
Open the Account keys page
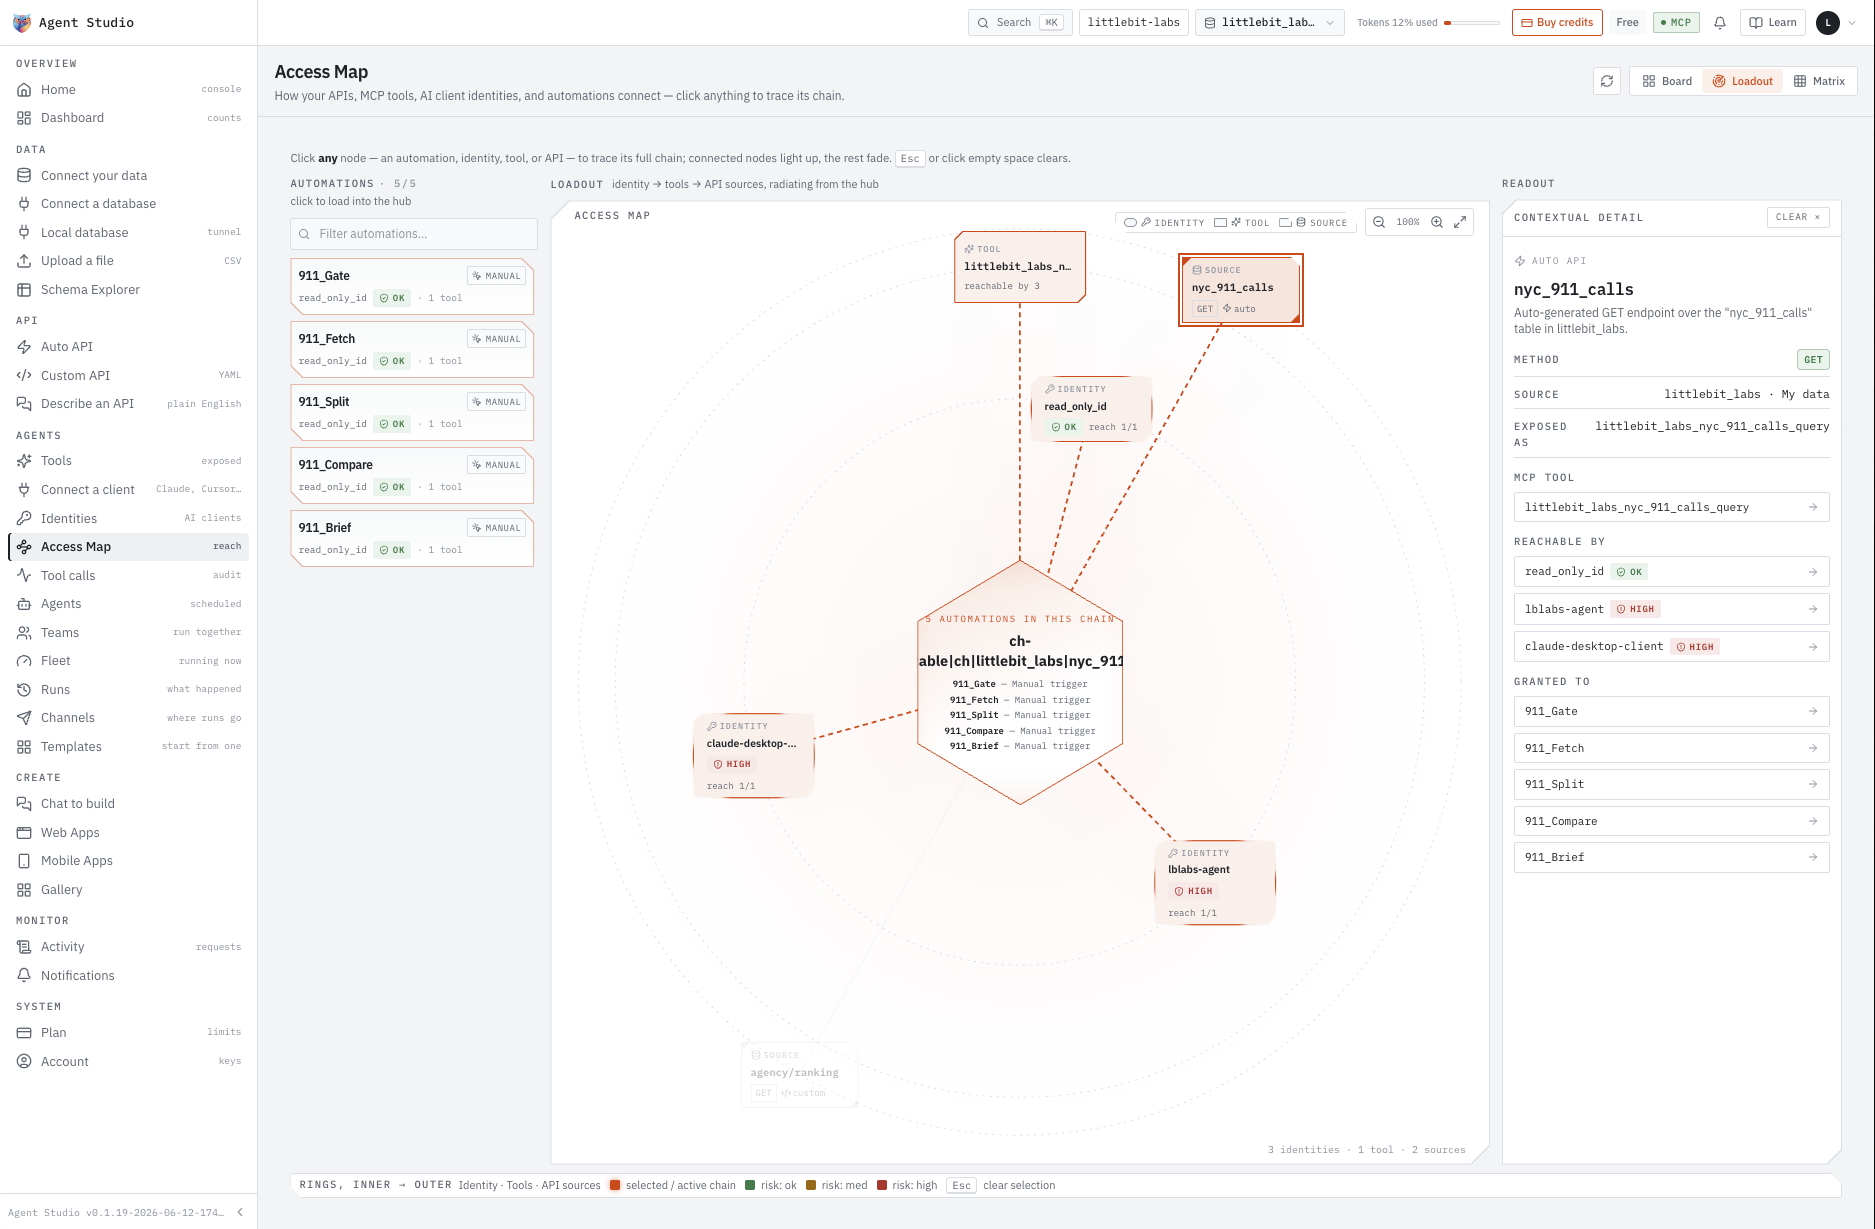tap(128, 1061)
